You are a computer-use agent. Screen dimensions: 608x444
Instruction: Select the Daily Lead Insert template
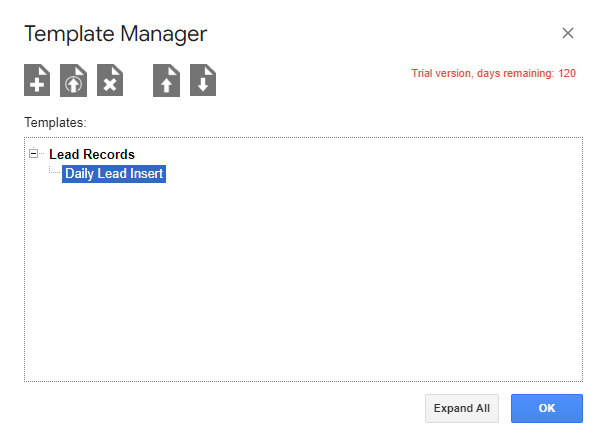(114, 174)
